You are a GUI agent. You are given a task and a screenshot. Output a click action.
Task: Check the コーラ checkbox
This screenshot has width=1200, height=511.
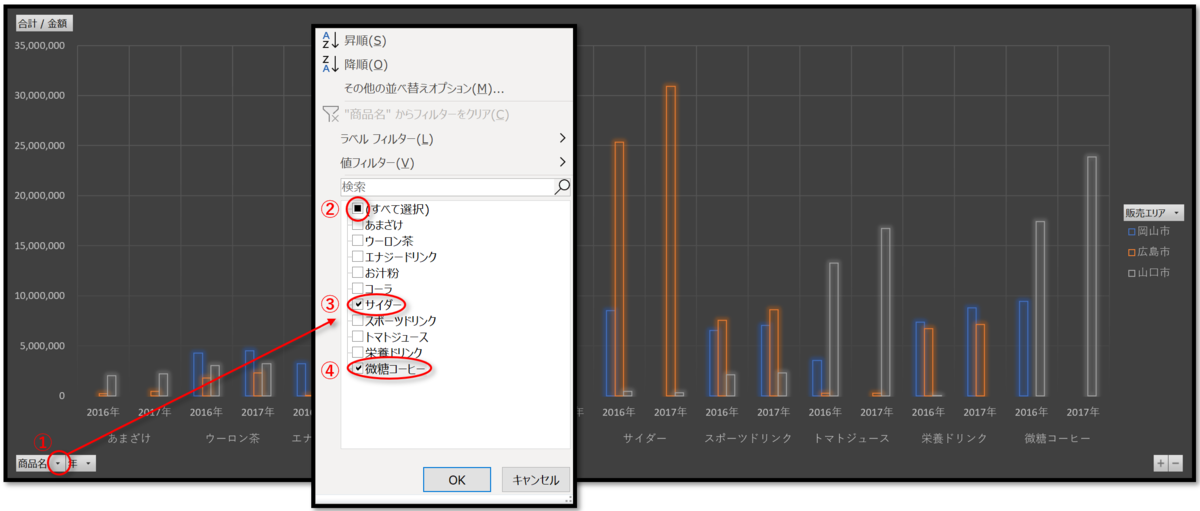pyautogui.click(x=357, y=288)
